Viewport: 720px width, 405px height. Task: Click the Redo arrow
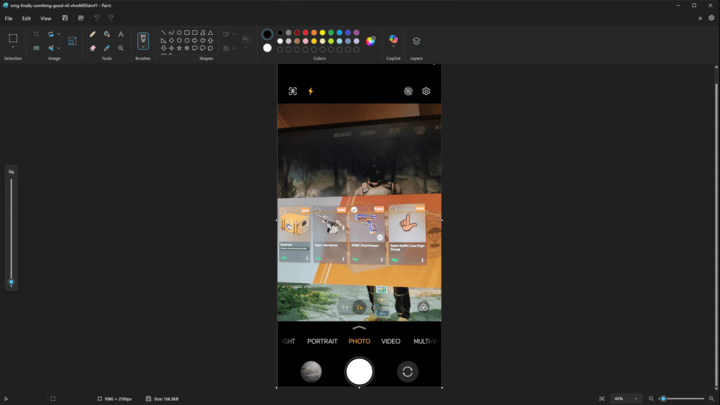(111, 18)
